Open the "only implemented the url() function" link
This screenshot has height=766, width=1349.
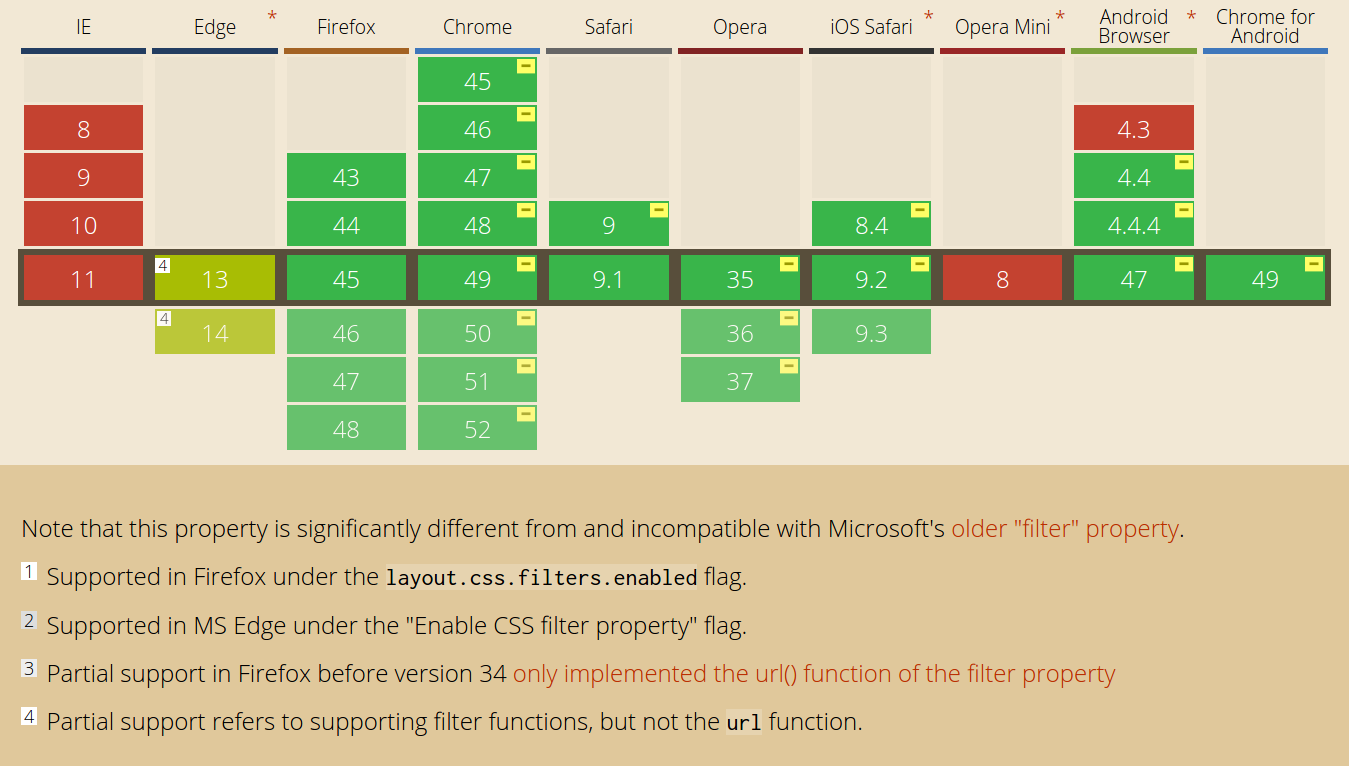(x=814, y=674)
